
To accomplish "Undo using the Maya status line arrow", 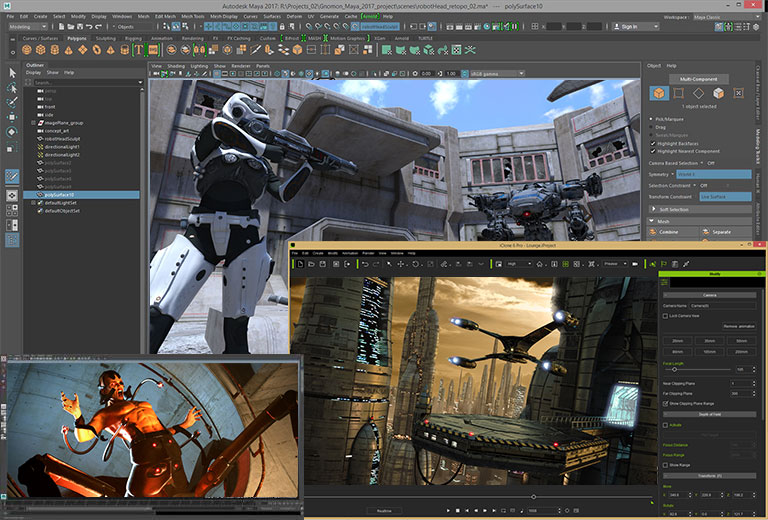I will pyautogui.click(x=89, y=26).
